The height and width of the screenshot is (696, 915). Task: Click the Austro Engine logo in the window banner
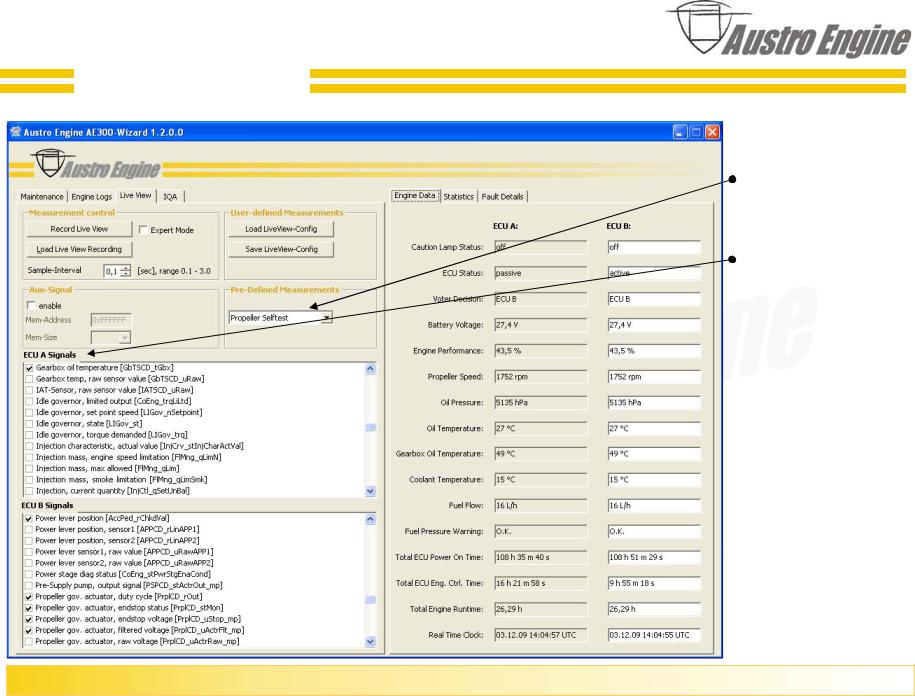[x=96, y=164]
